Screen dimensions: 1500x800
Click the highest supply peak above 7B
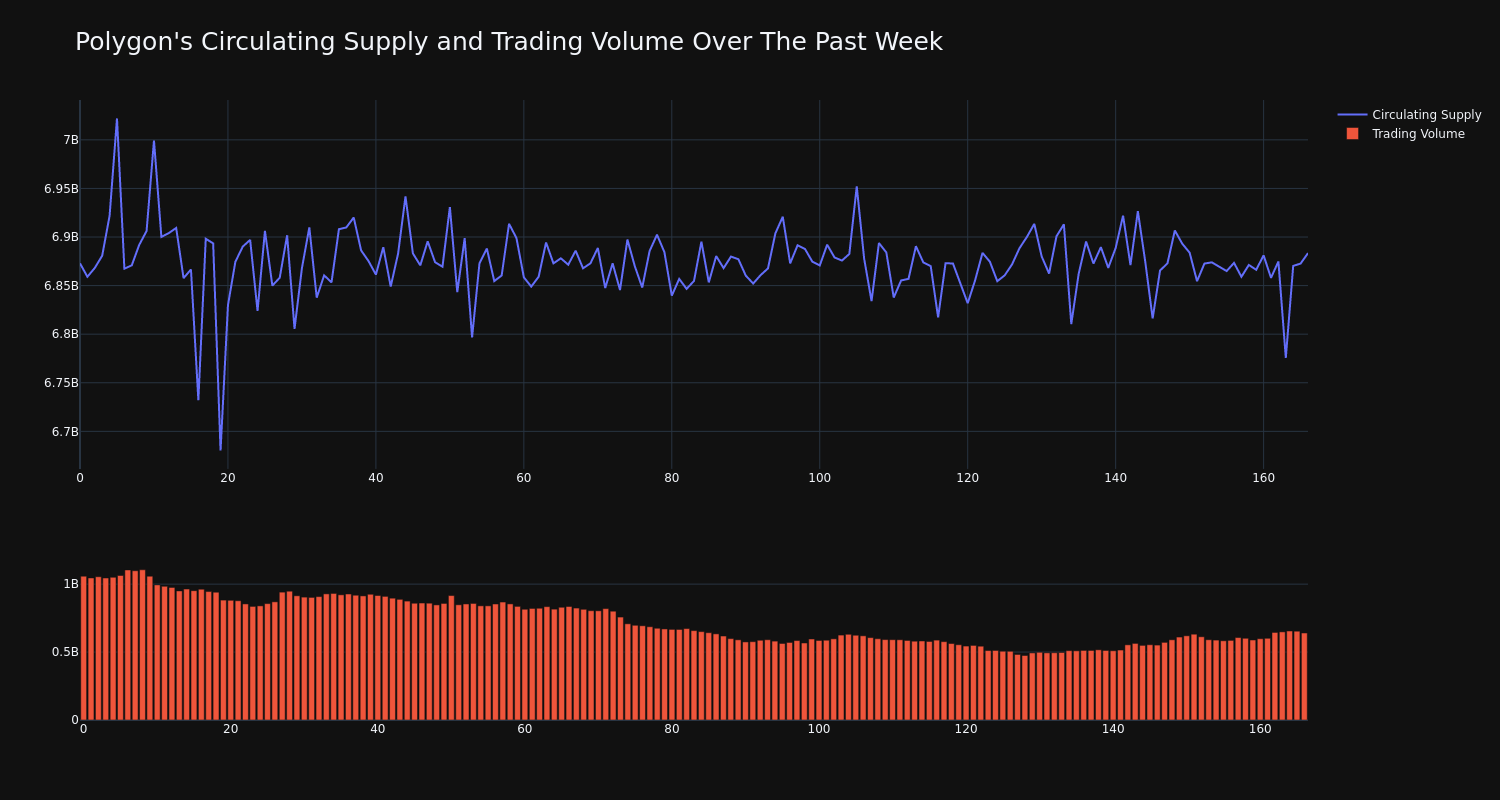117,120
